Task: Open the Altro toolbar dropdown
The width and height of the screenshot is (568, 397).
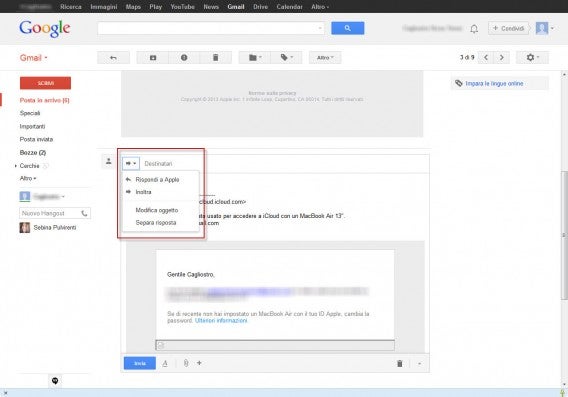Action: pyautogui.click(x=325, y=58)
